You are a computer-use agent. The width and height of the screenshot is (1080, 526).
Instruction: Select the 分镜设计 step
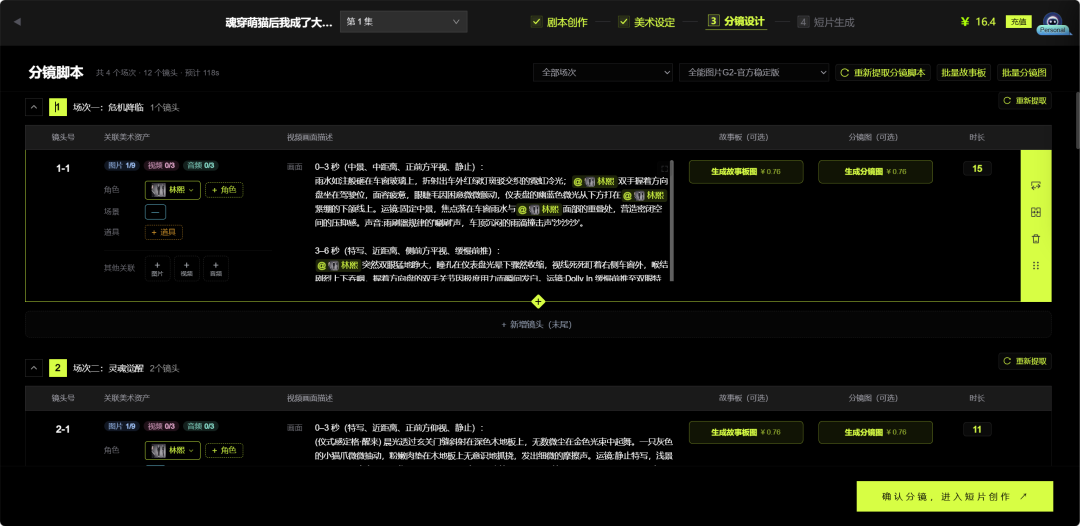tap(736, 21)
